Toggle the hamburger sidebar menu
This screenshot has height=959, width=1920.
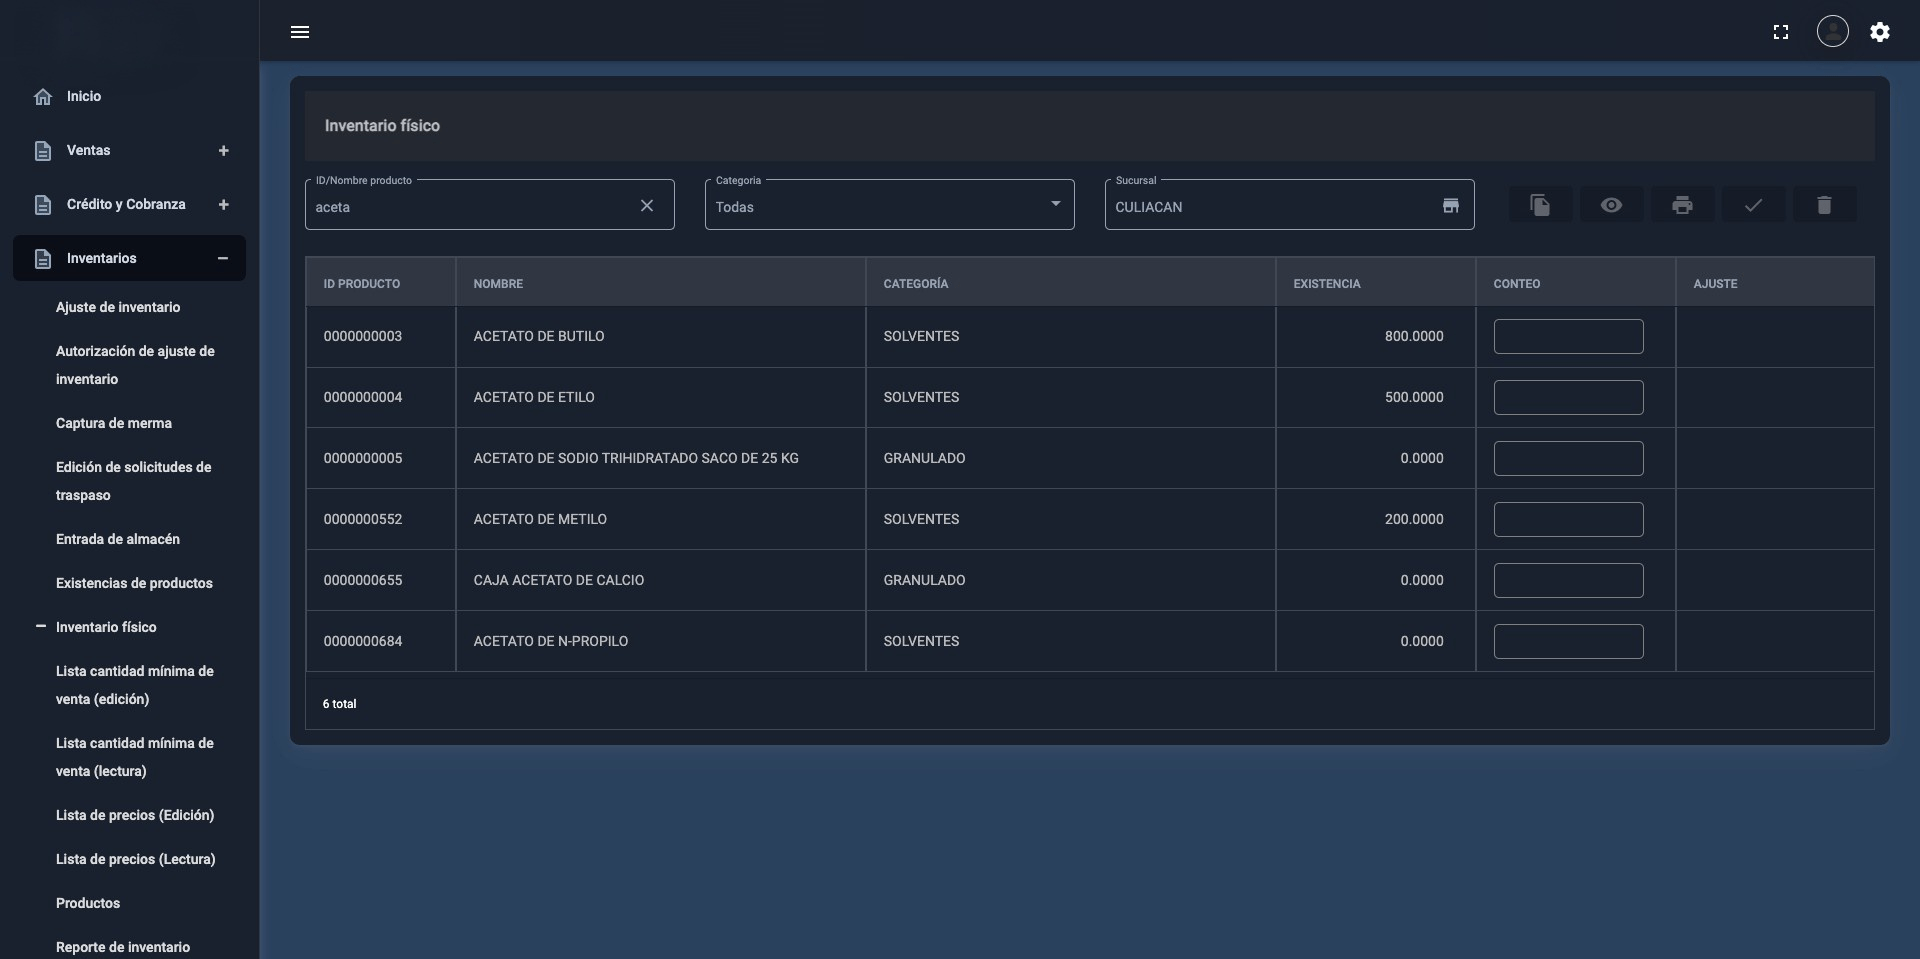[x=300, y=32]
